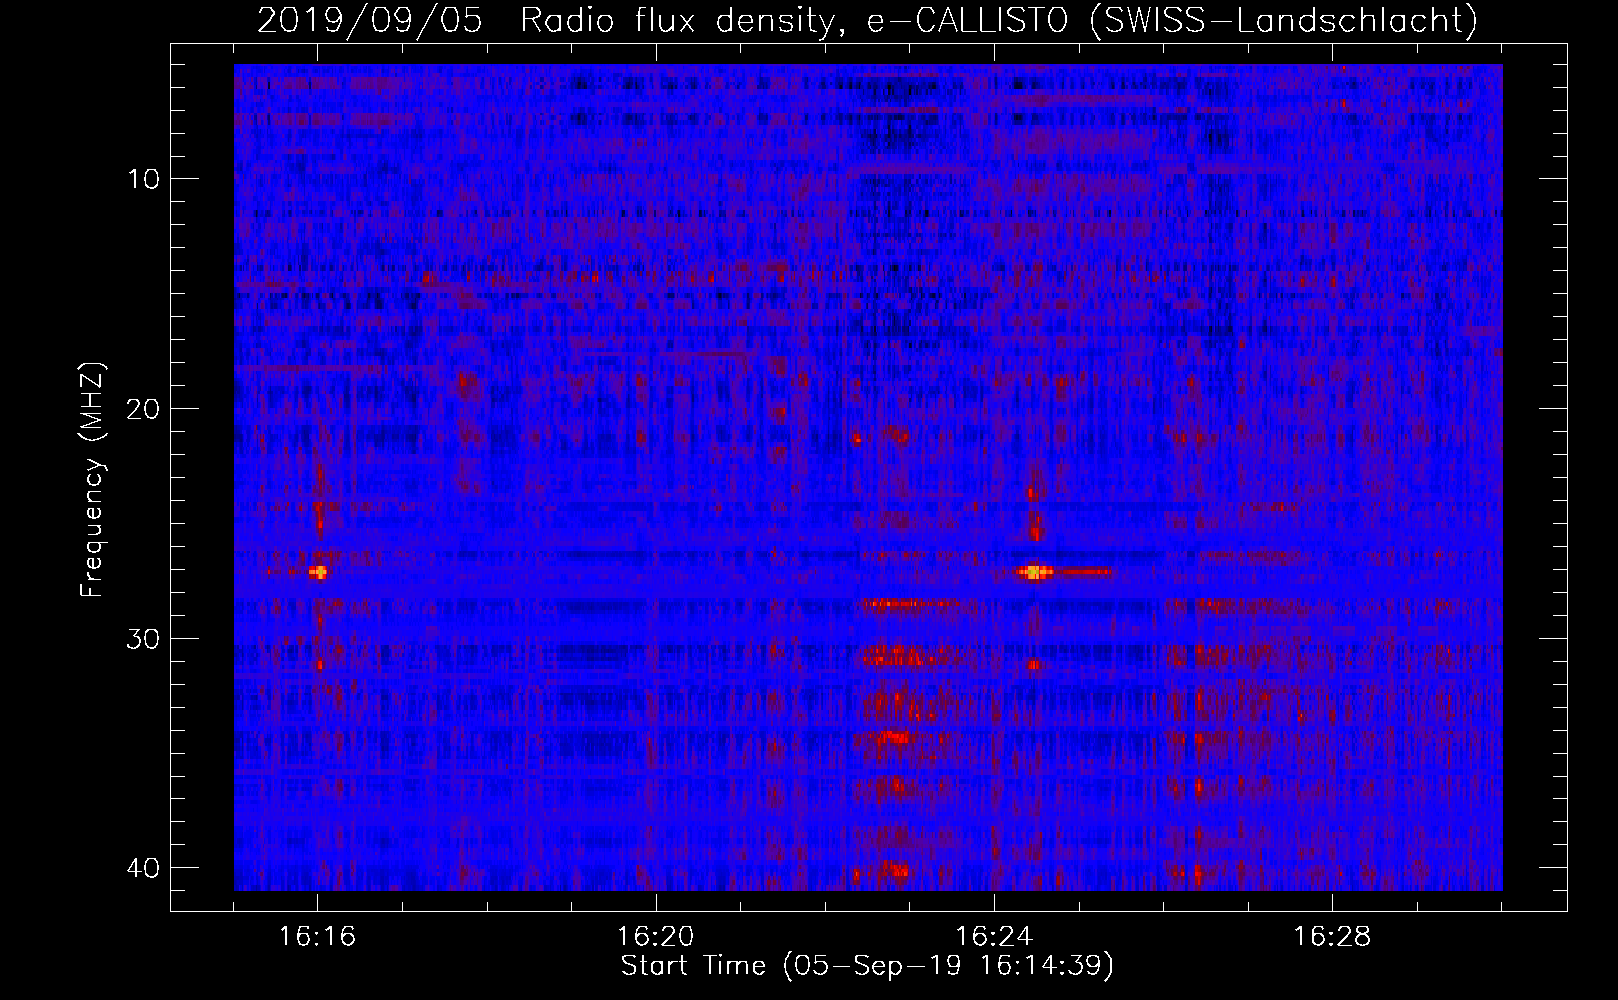Click the bright yellow burst after 16:24, 27 MHz
The width and height of the screenshot is (1618, 1000).
tap(1035, 572)
